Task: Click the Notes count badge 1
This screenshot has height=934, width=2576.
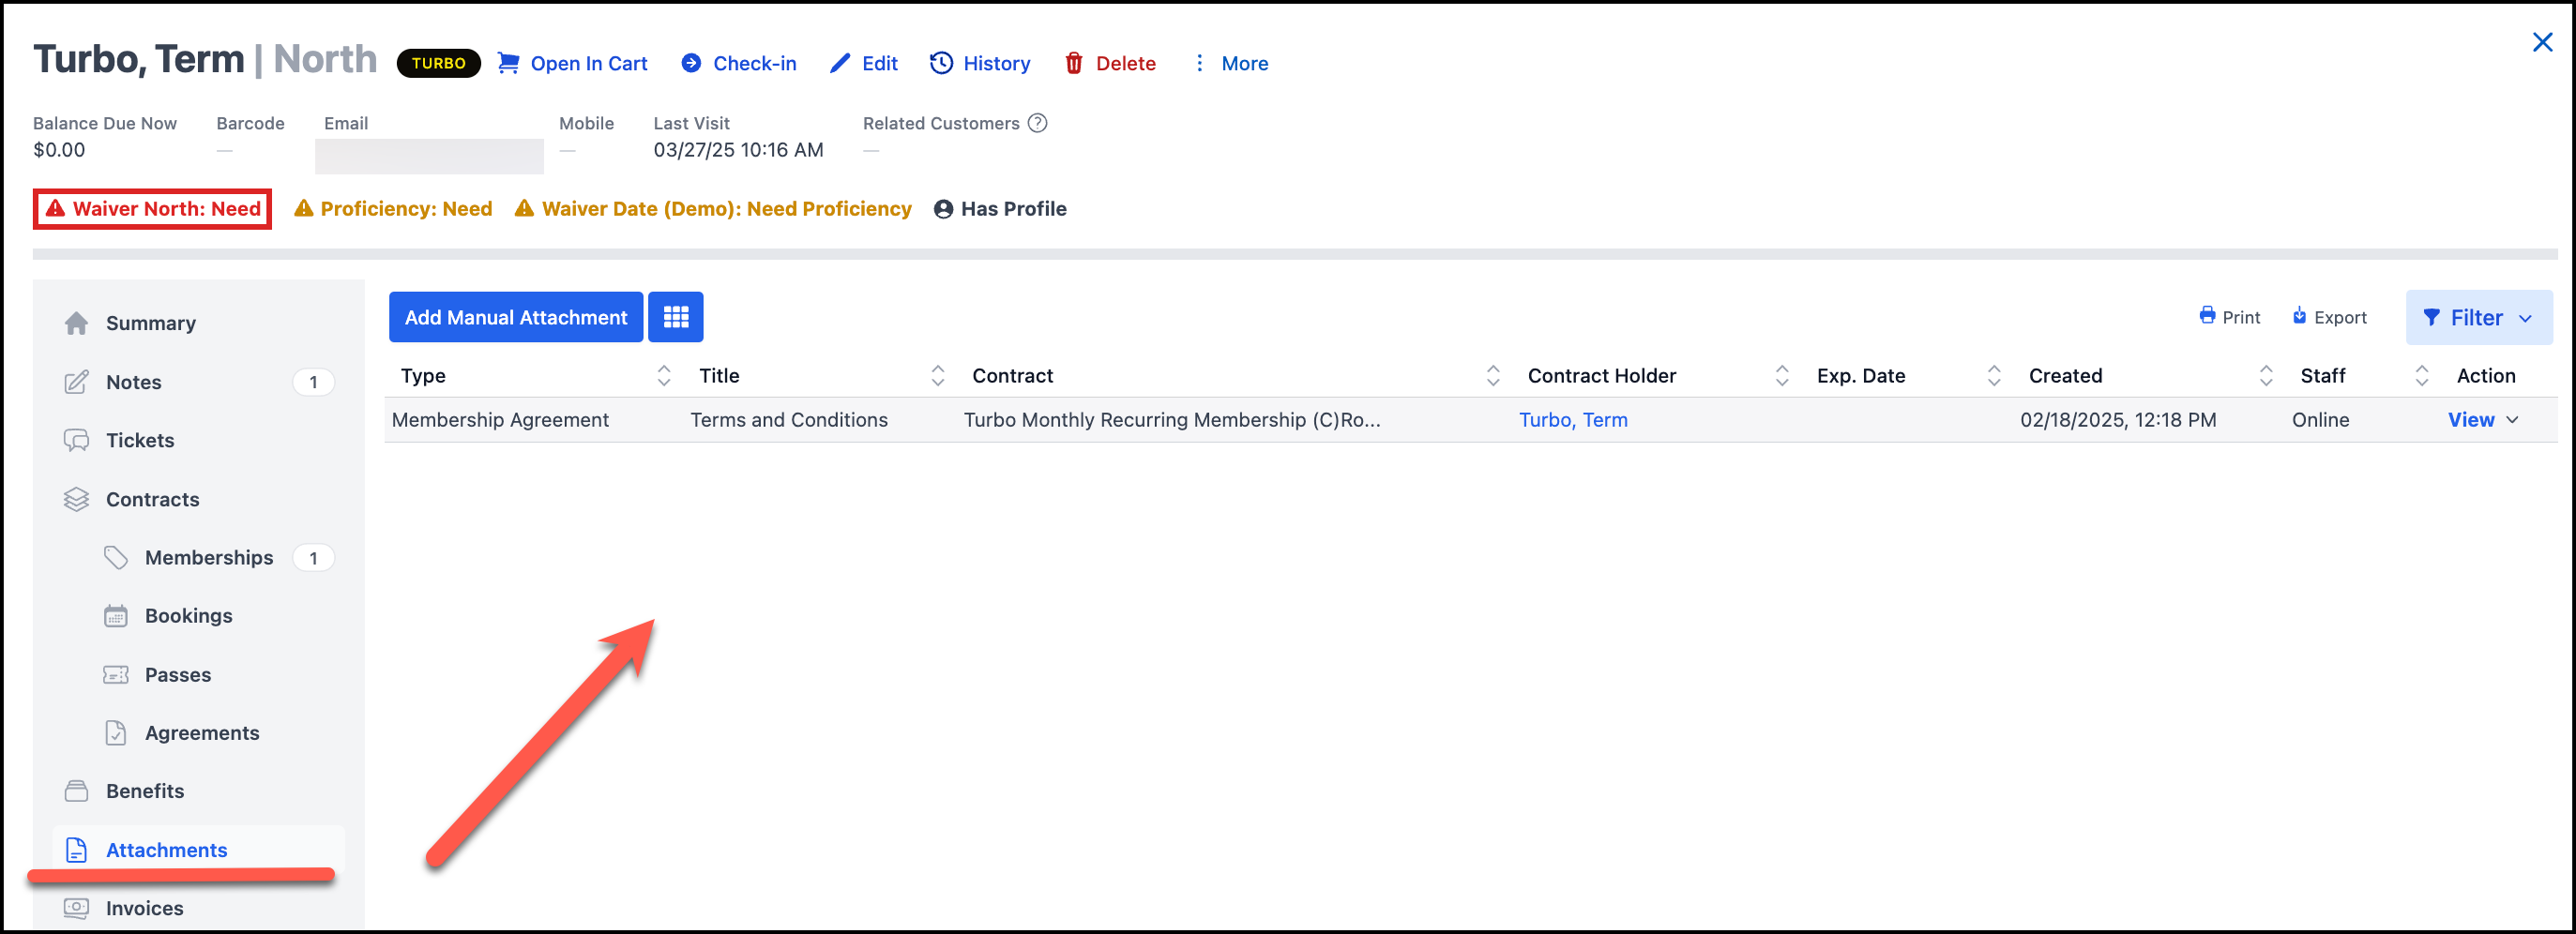Action: [x=313, y=382]
